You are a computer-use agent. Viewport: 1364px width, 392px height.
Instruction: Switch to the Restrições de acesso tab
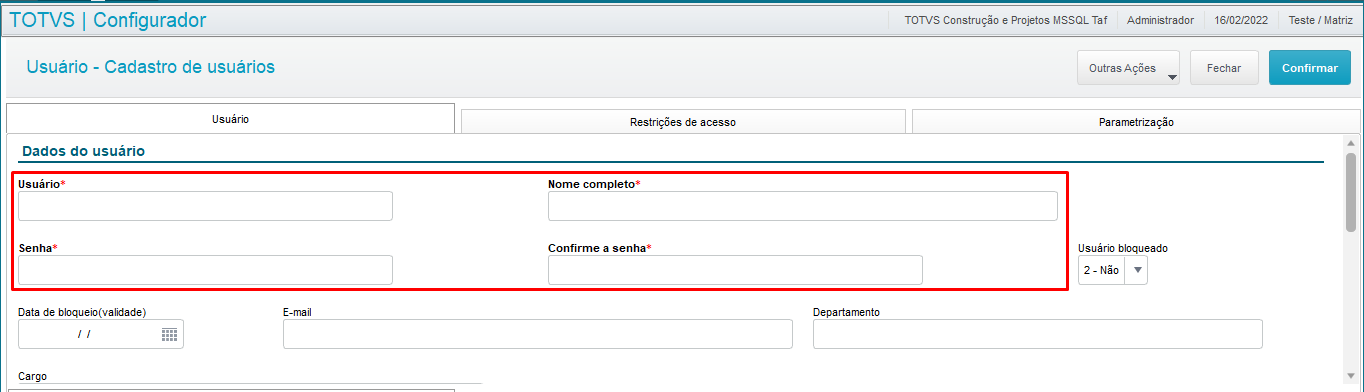683,122
